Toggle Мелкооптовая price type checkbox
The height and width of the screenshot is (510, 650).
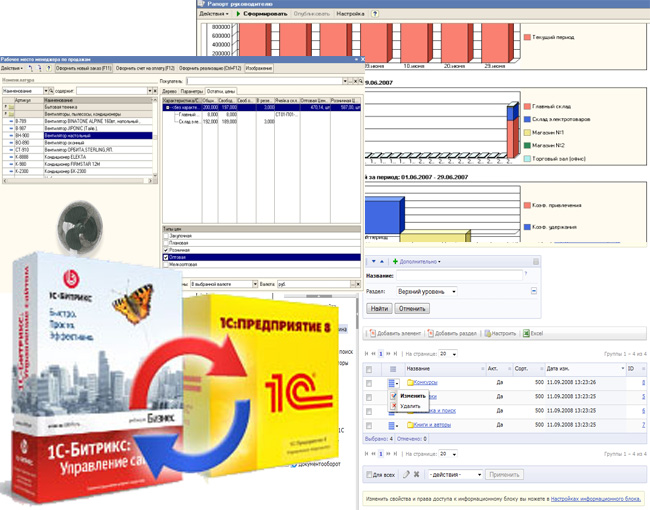click(166, 264)
